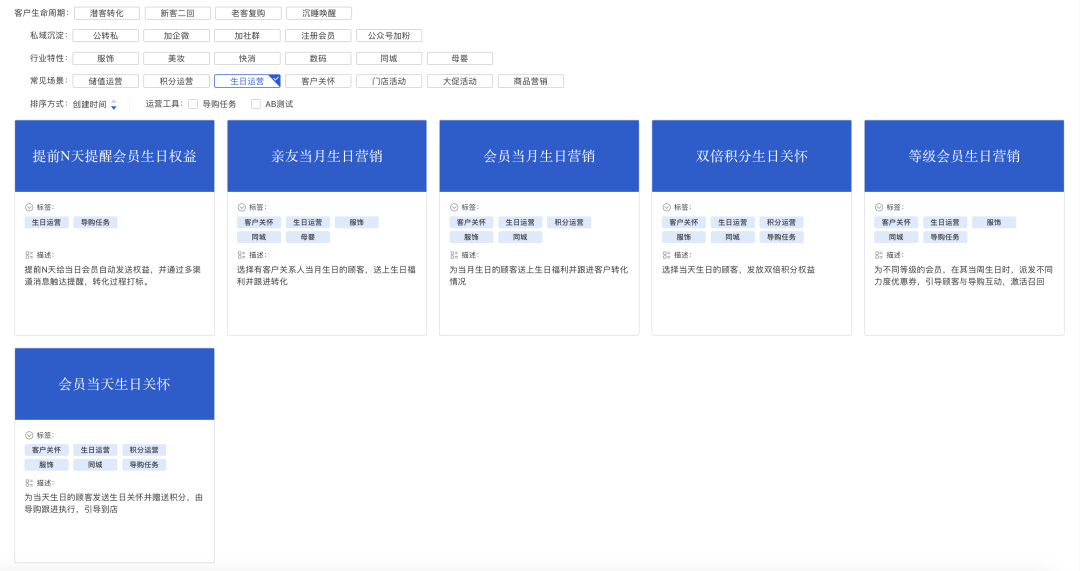Click 导购任务 tag in 提前N天提醒会员生日权益 card

tap(95, 222)
